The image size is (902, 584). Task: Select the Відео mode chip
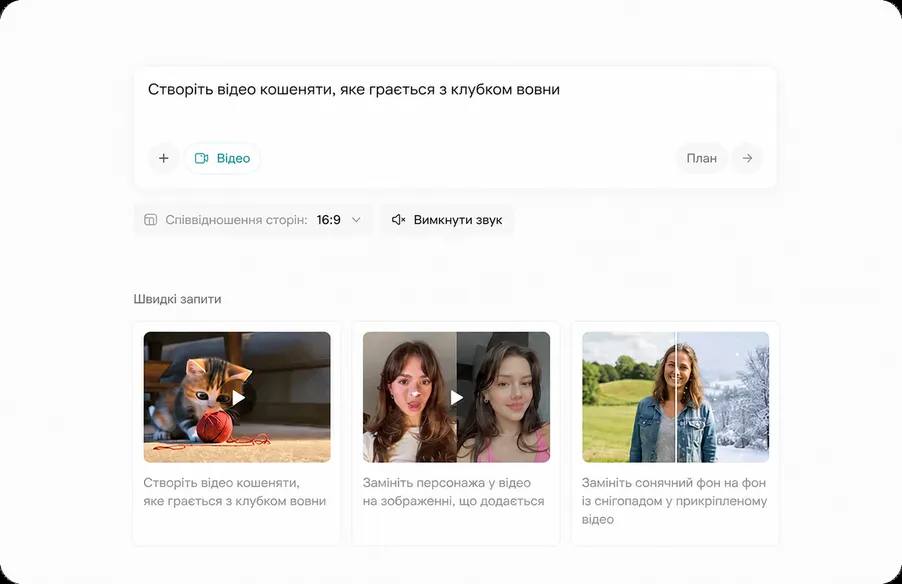(222, 158)
